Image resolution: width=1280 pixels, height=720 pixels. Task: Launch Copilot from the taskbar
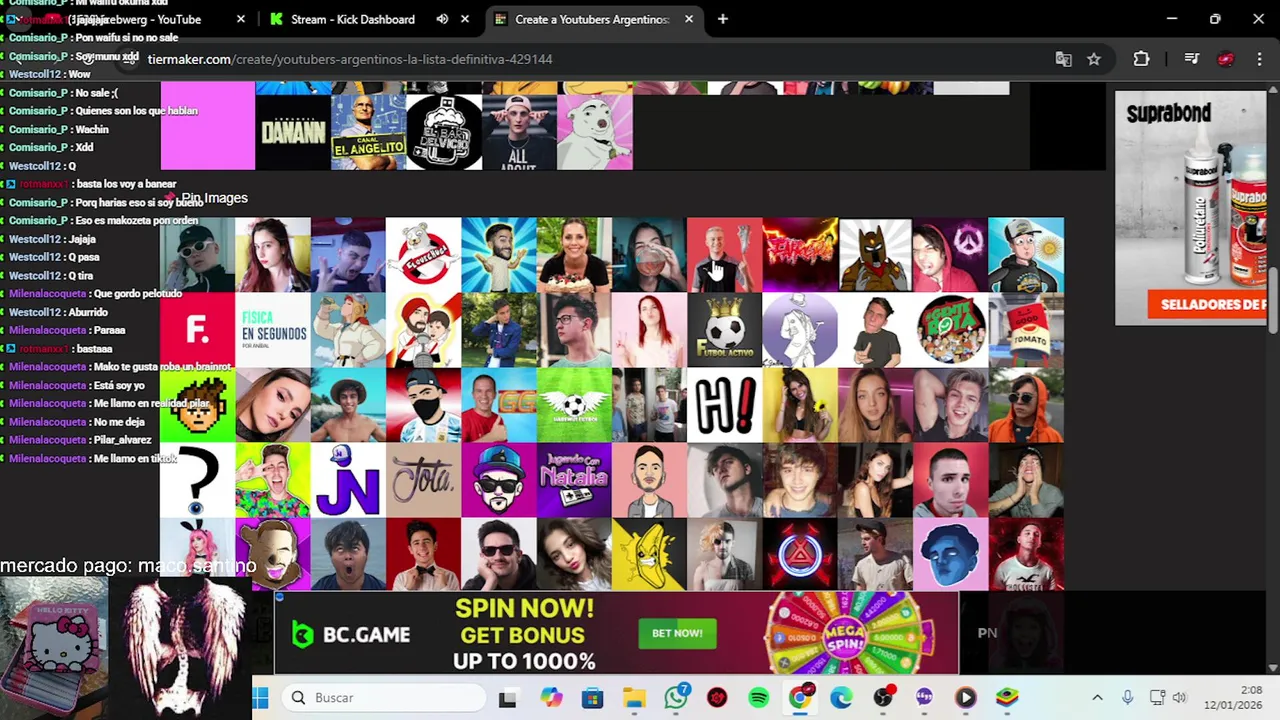click(551, 698)
